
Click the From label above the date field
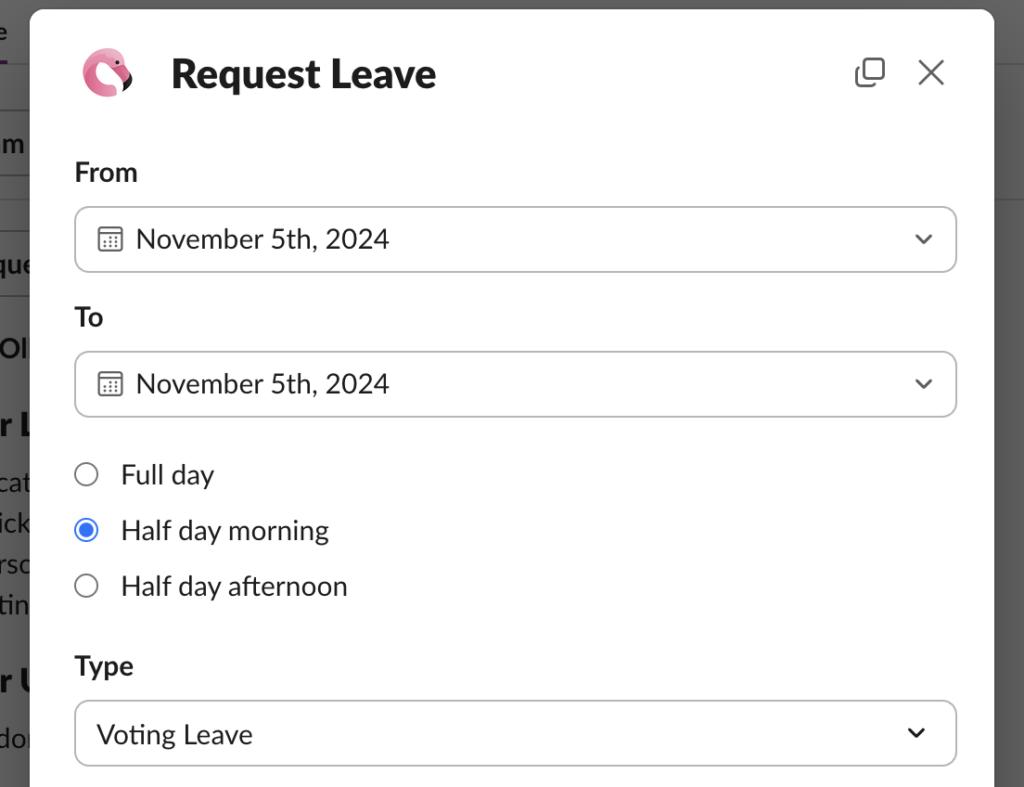[105, 172]
